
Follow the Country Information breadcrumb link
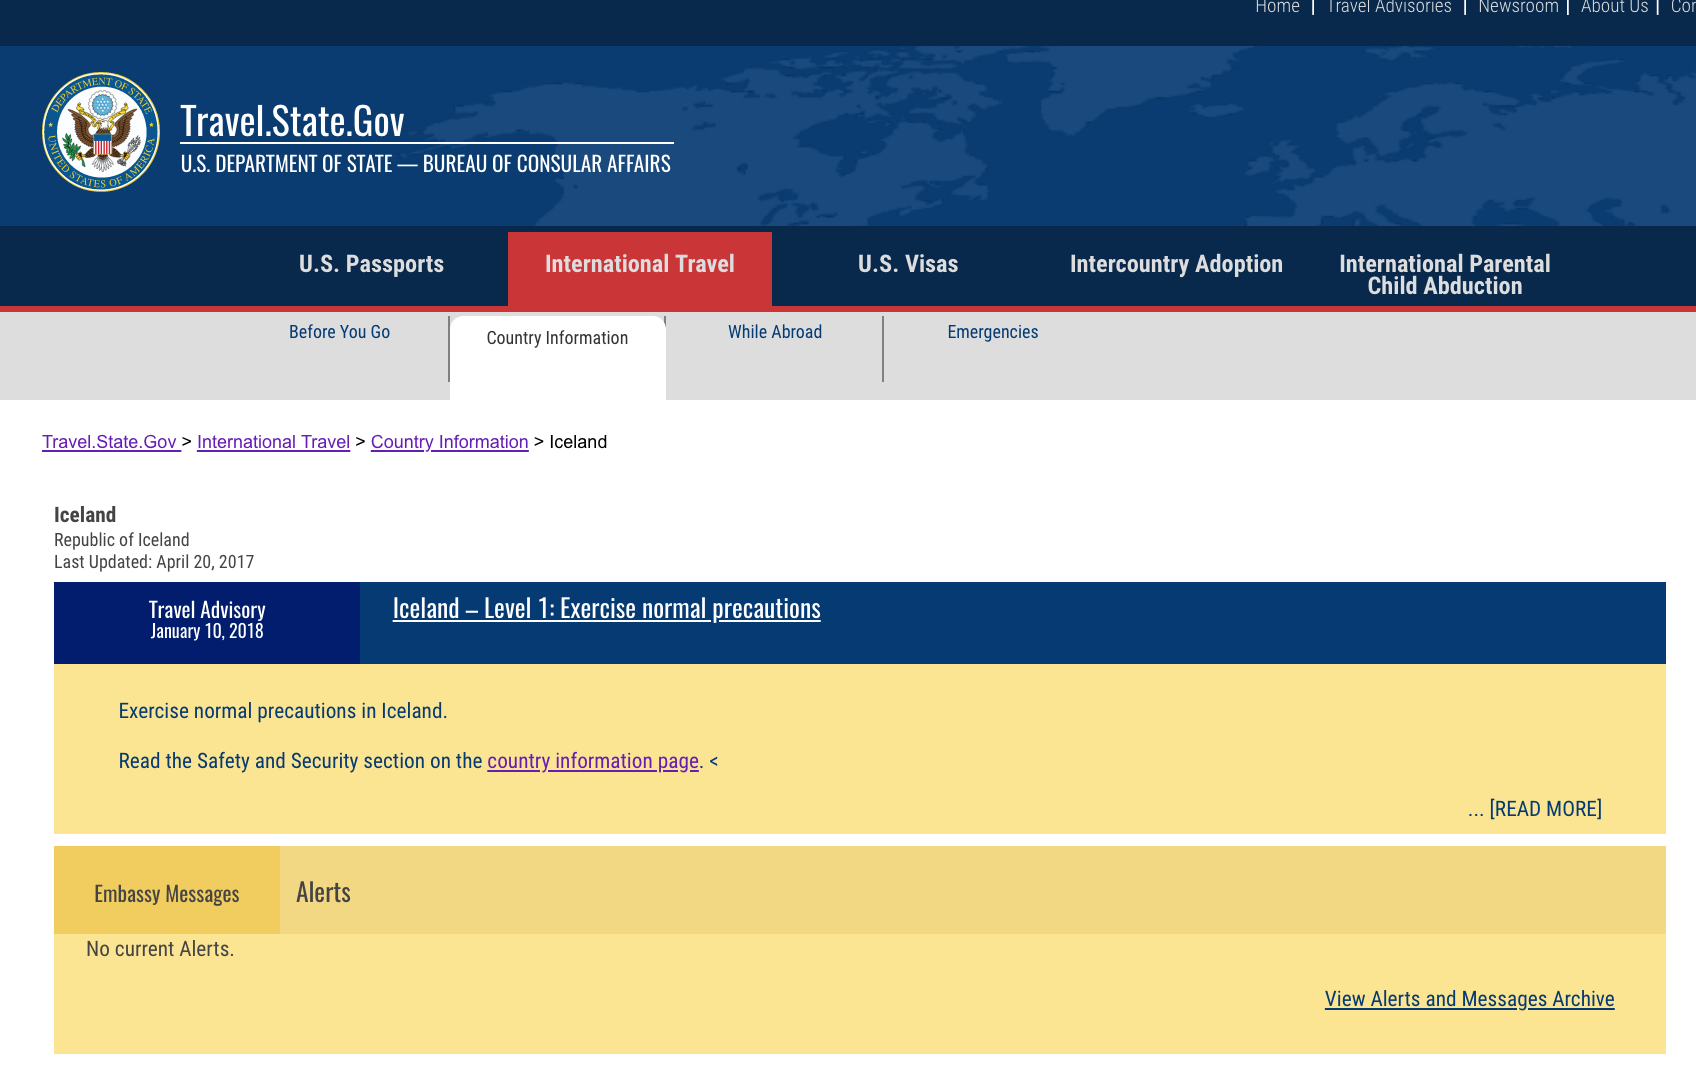pyautogui.click(x=449, y=442)
